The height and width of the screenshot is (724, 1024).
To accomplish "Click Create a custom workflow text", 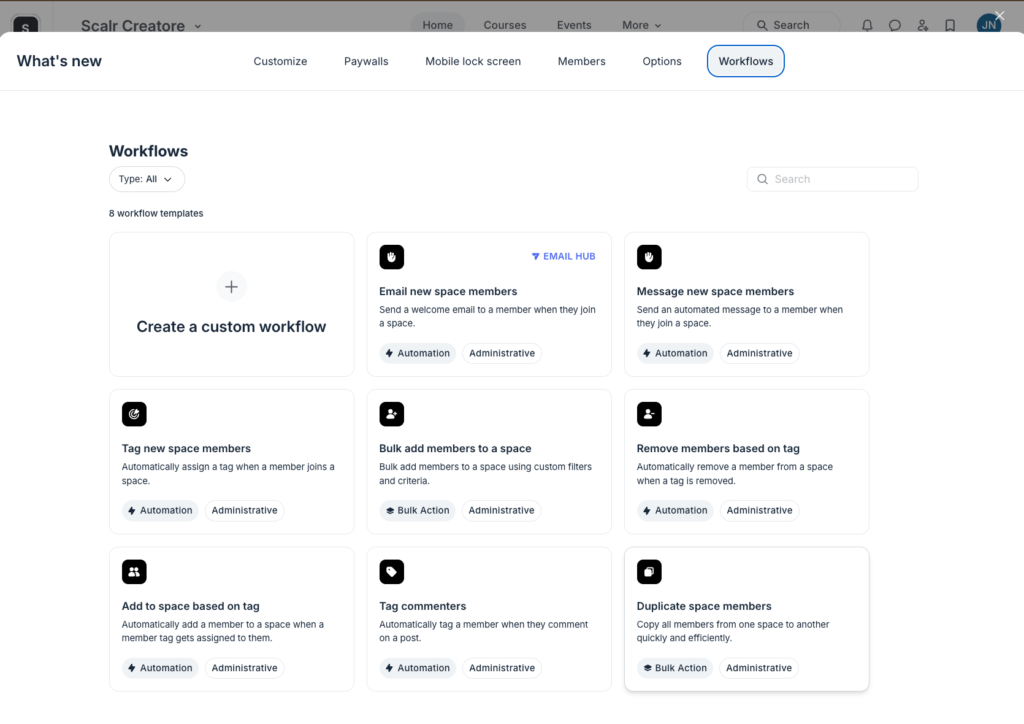I will click(x=231, y=326).
